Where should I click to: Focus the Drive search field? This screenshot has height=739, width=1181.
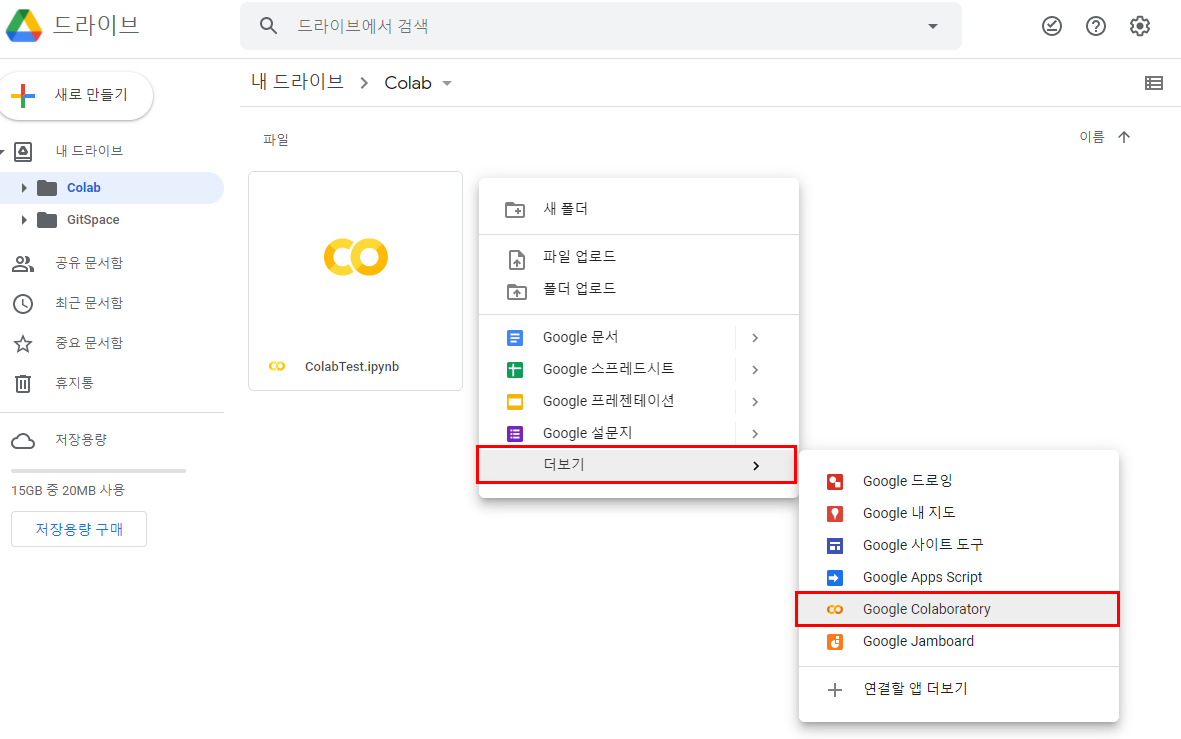click(x=601, y=26)
